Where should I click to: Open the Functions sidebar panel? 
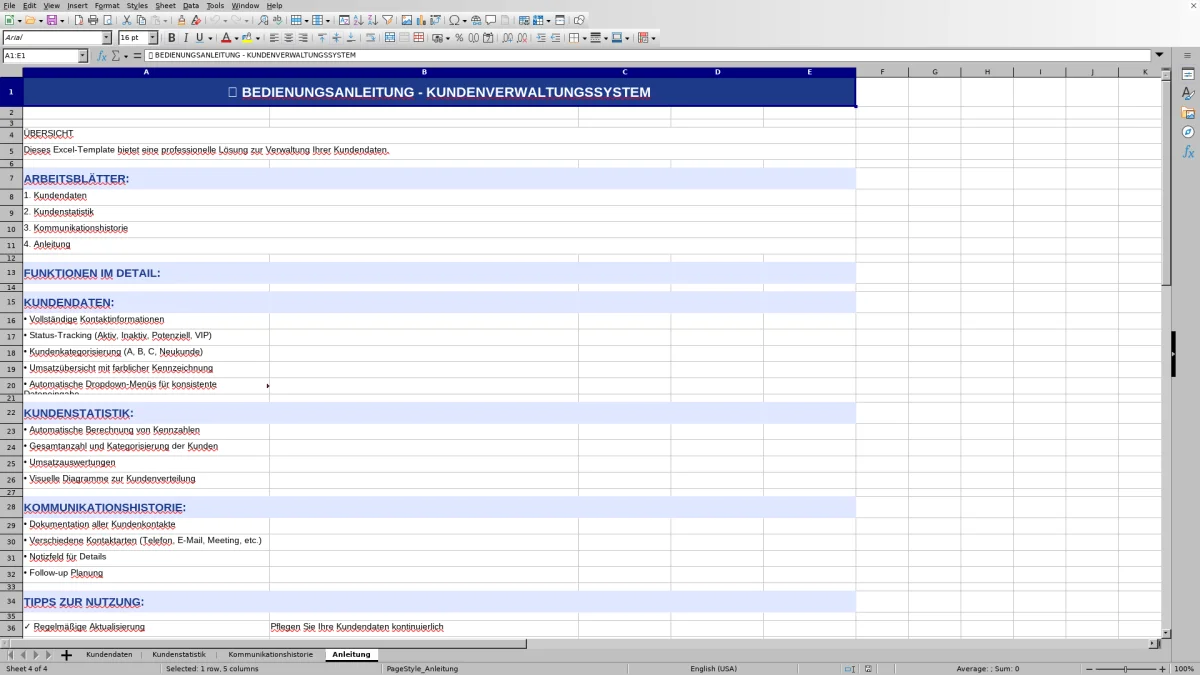(x=1188, y=152)
